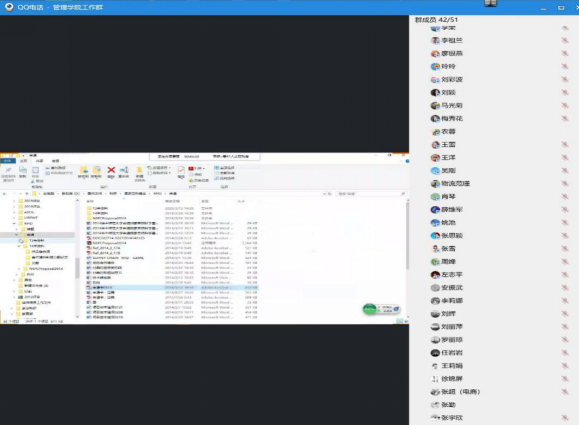Click muted microphone icon beside 马光菊
Screen dimensions: 579x425
pos(565,105)
